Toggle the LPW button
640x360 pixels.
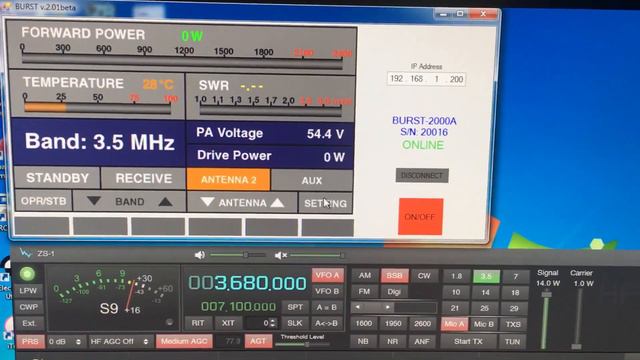28,291
